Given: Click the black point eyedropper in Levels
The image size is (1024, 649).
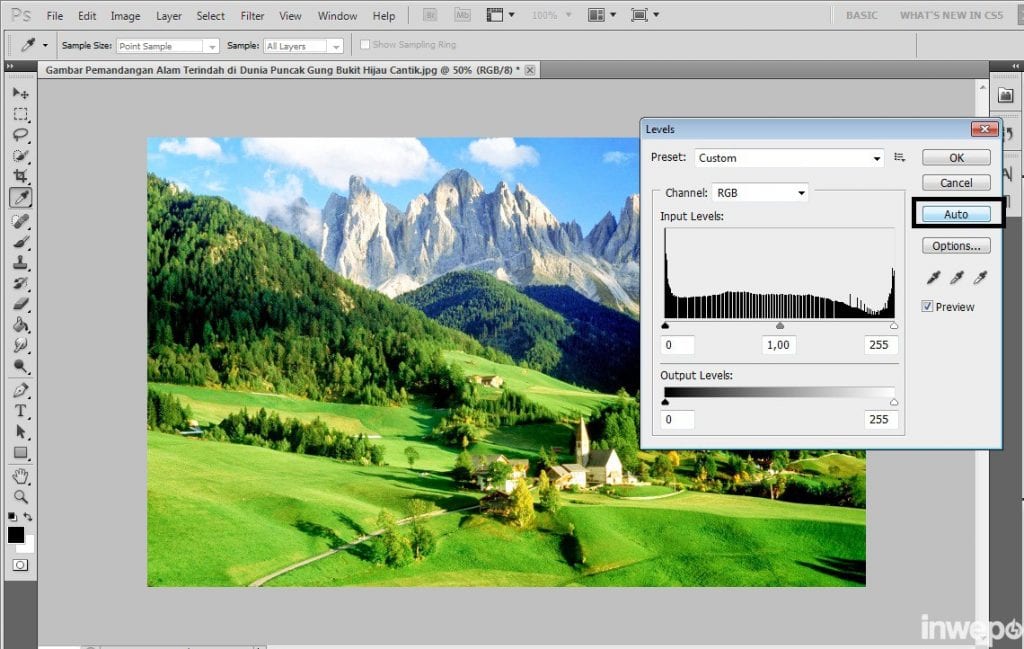Looking at the screenshot, I should 933,278.
